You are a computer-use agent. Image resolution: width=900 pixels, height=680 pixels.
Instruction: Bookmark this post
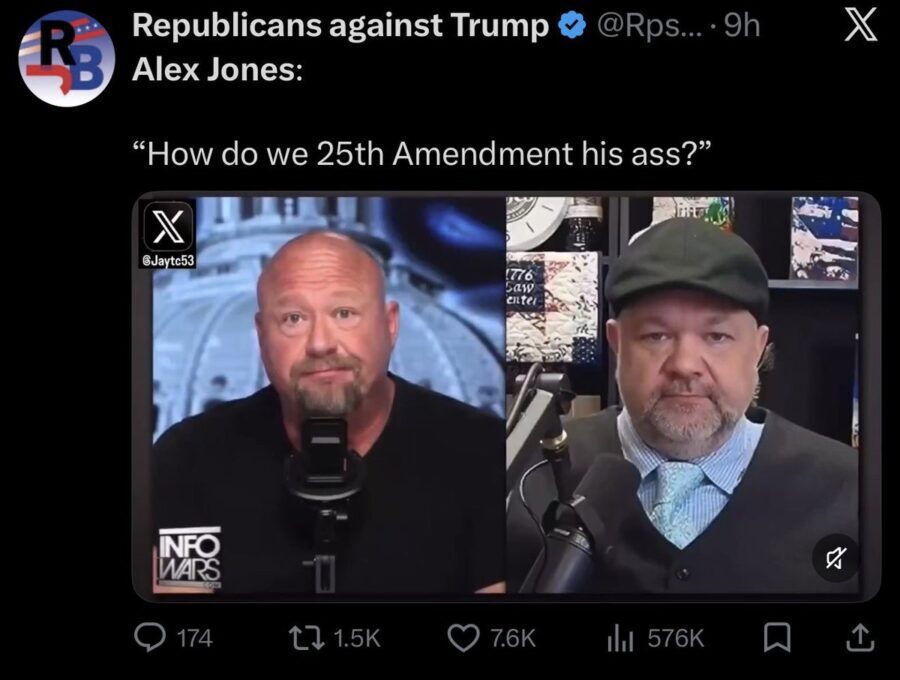(x=777, y=638)
